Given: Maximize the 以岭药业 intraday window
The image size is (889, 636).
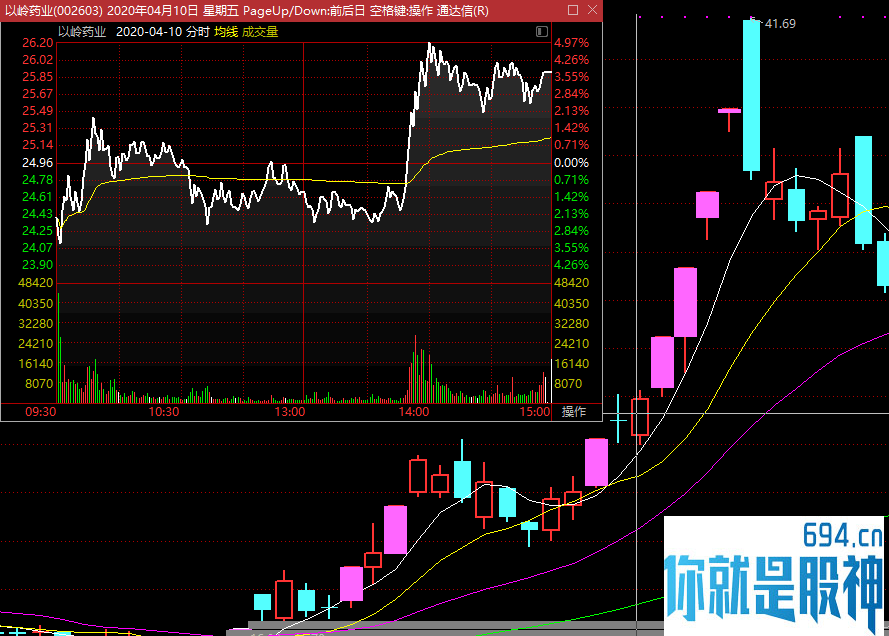Looking at the screenshot, I should (x=573, y=10).
